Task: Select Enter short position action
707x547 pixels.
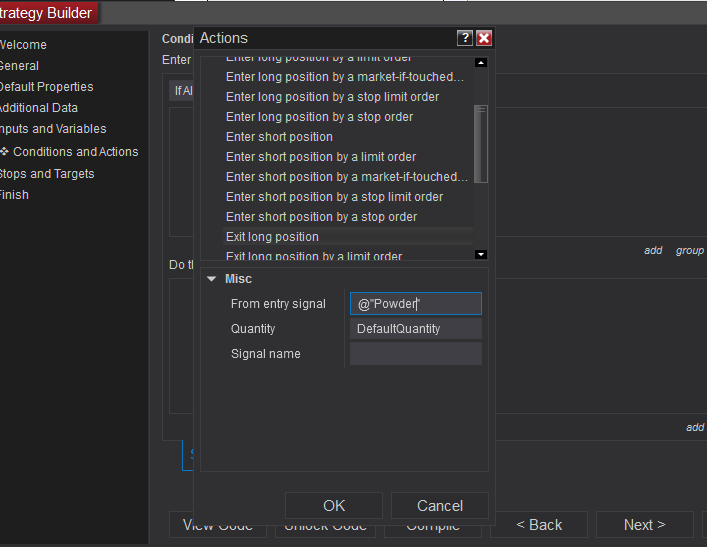Action: click(279, 137)
